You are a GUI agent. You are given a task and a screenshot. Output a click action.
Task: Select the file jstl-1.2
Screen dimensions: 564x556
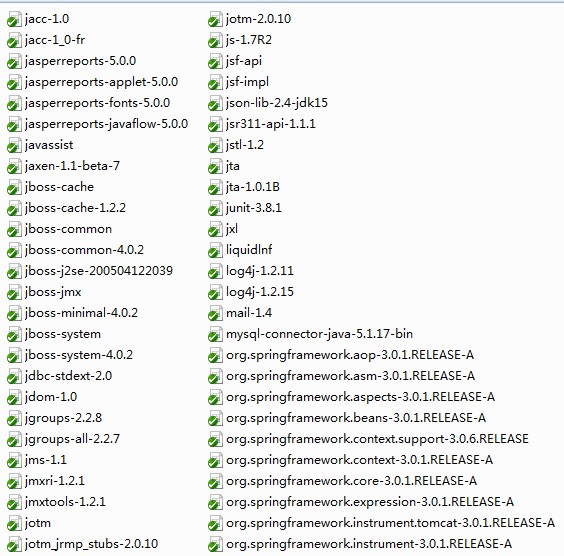click(x=245, y=145)
